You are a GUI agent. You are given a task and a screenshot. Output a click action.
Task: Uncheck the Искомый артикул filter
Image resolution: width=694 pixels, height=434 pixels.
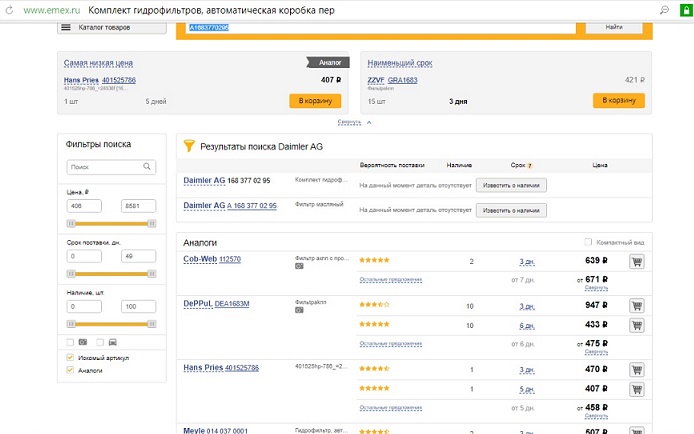(70, 357)
